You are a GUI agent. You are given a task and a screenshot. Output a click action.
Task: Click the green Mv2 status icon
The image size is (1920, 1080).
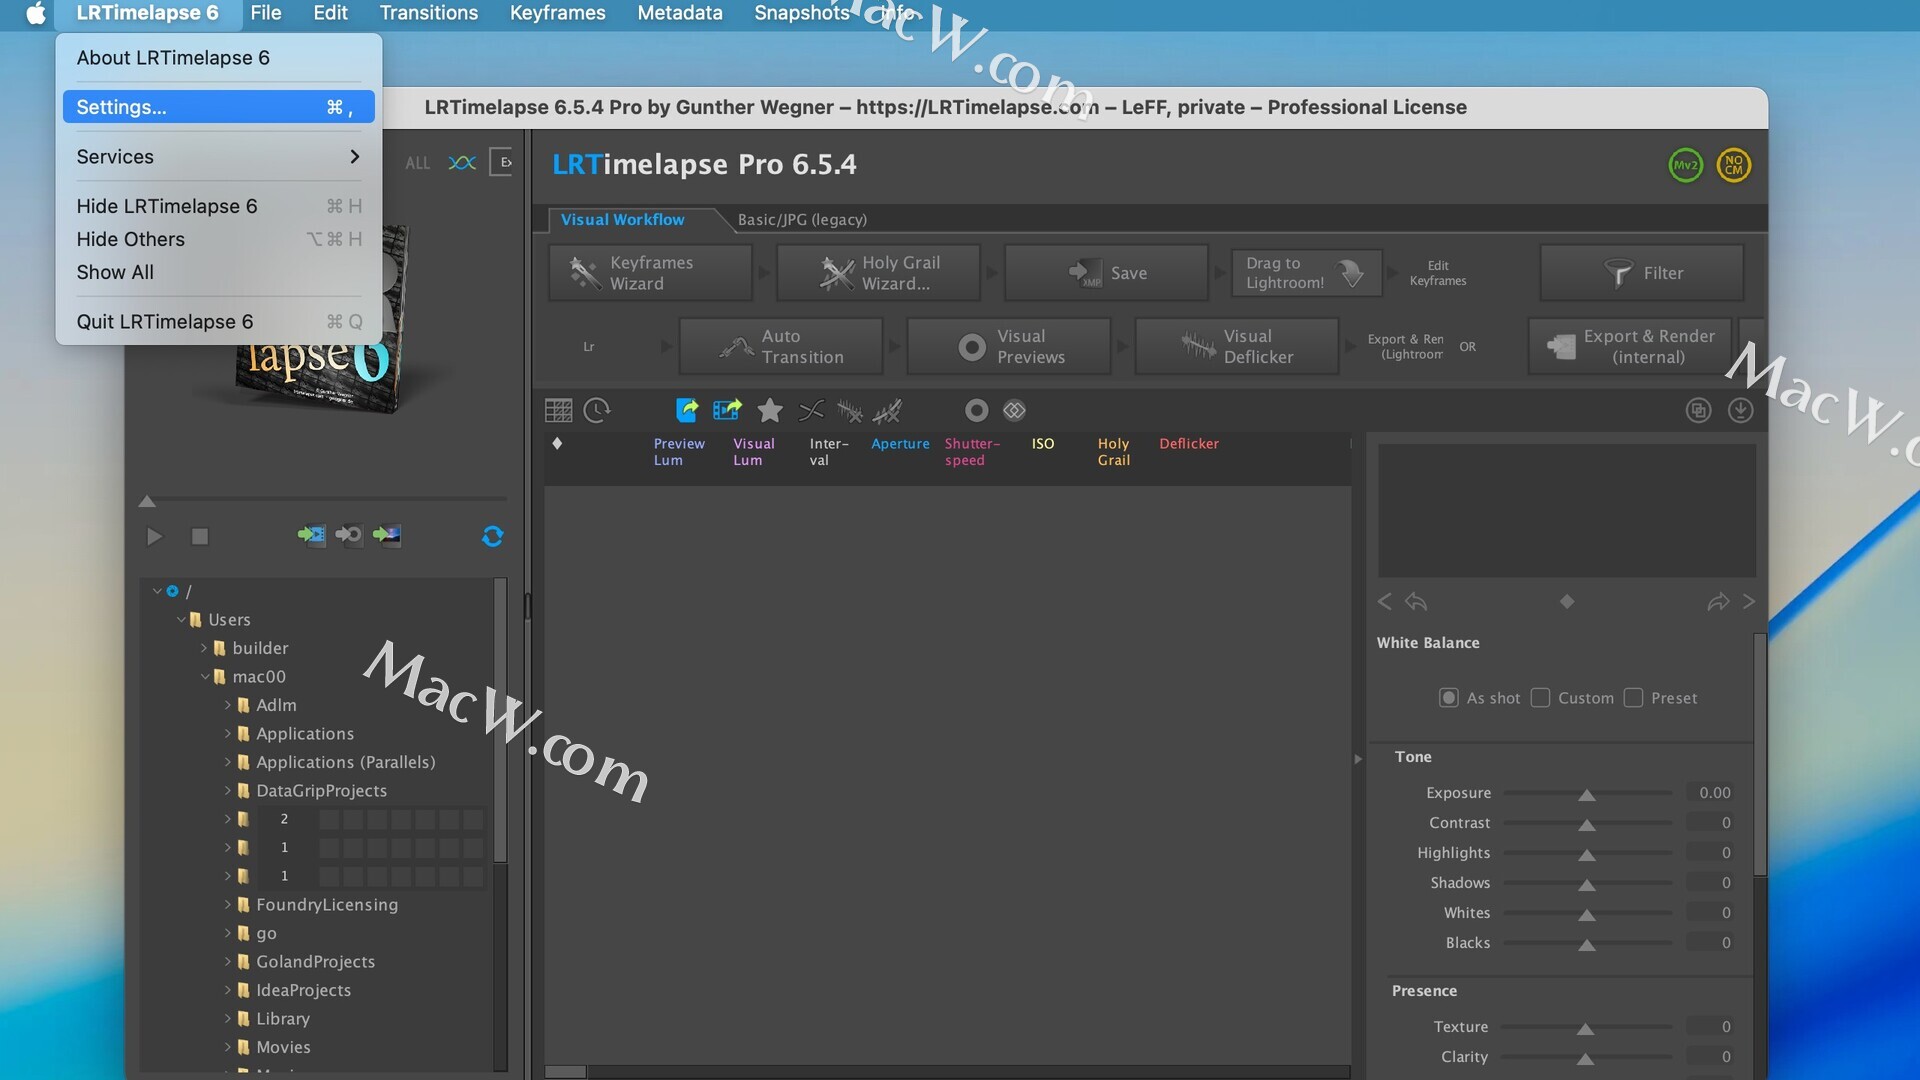click(1686, 165)
